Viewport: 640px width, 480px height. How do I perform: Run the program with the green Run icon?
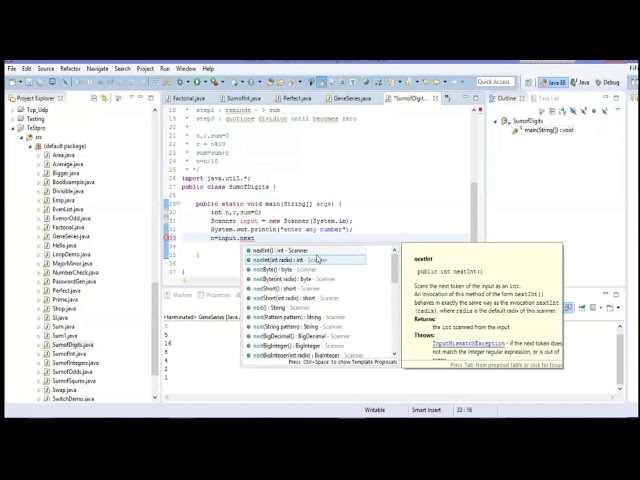click(197, 82)
